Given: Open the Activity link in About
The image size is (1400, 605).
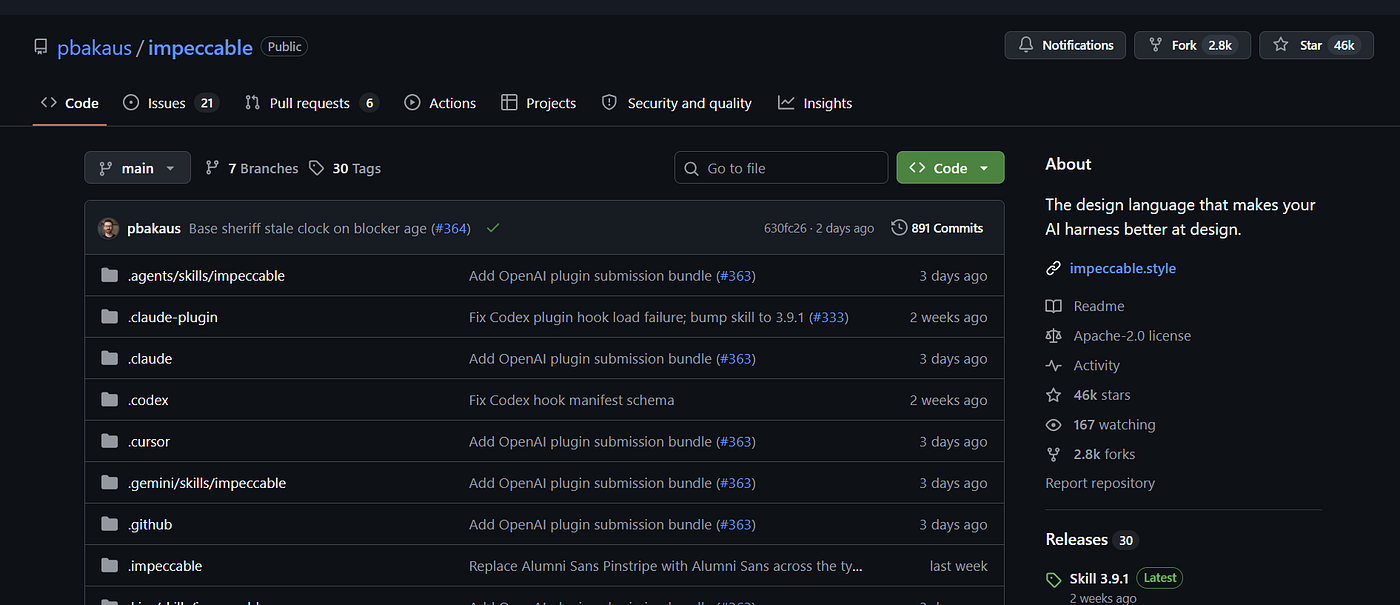Looking at the screenshot, I should (1097, 366).
